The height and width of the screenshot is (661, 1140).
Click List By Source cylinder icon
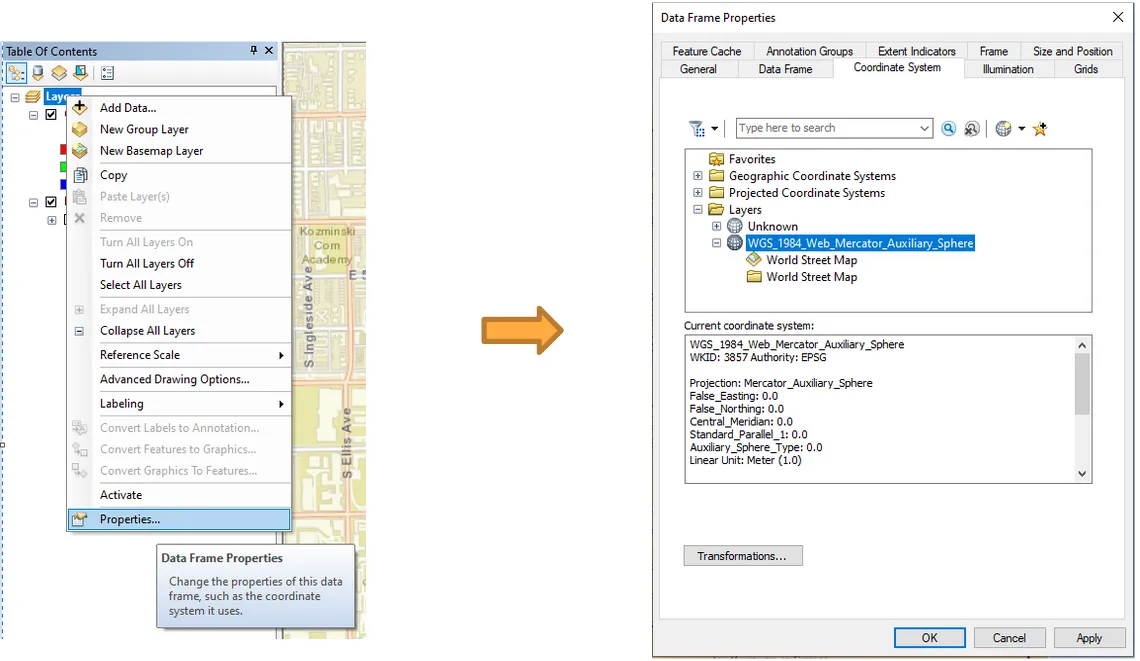pos(38,73)
